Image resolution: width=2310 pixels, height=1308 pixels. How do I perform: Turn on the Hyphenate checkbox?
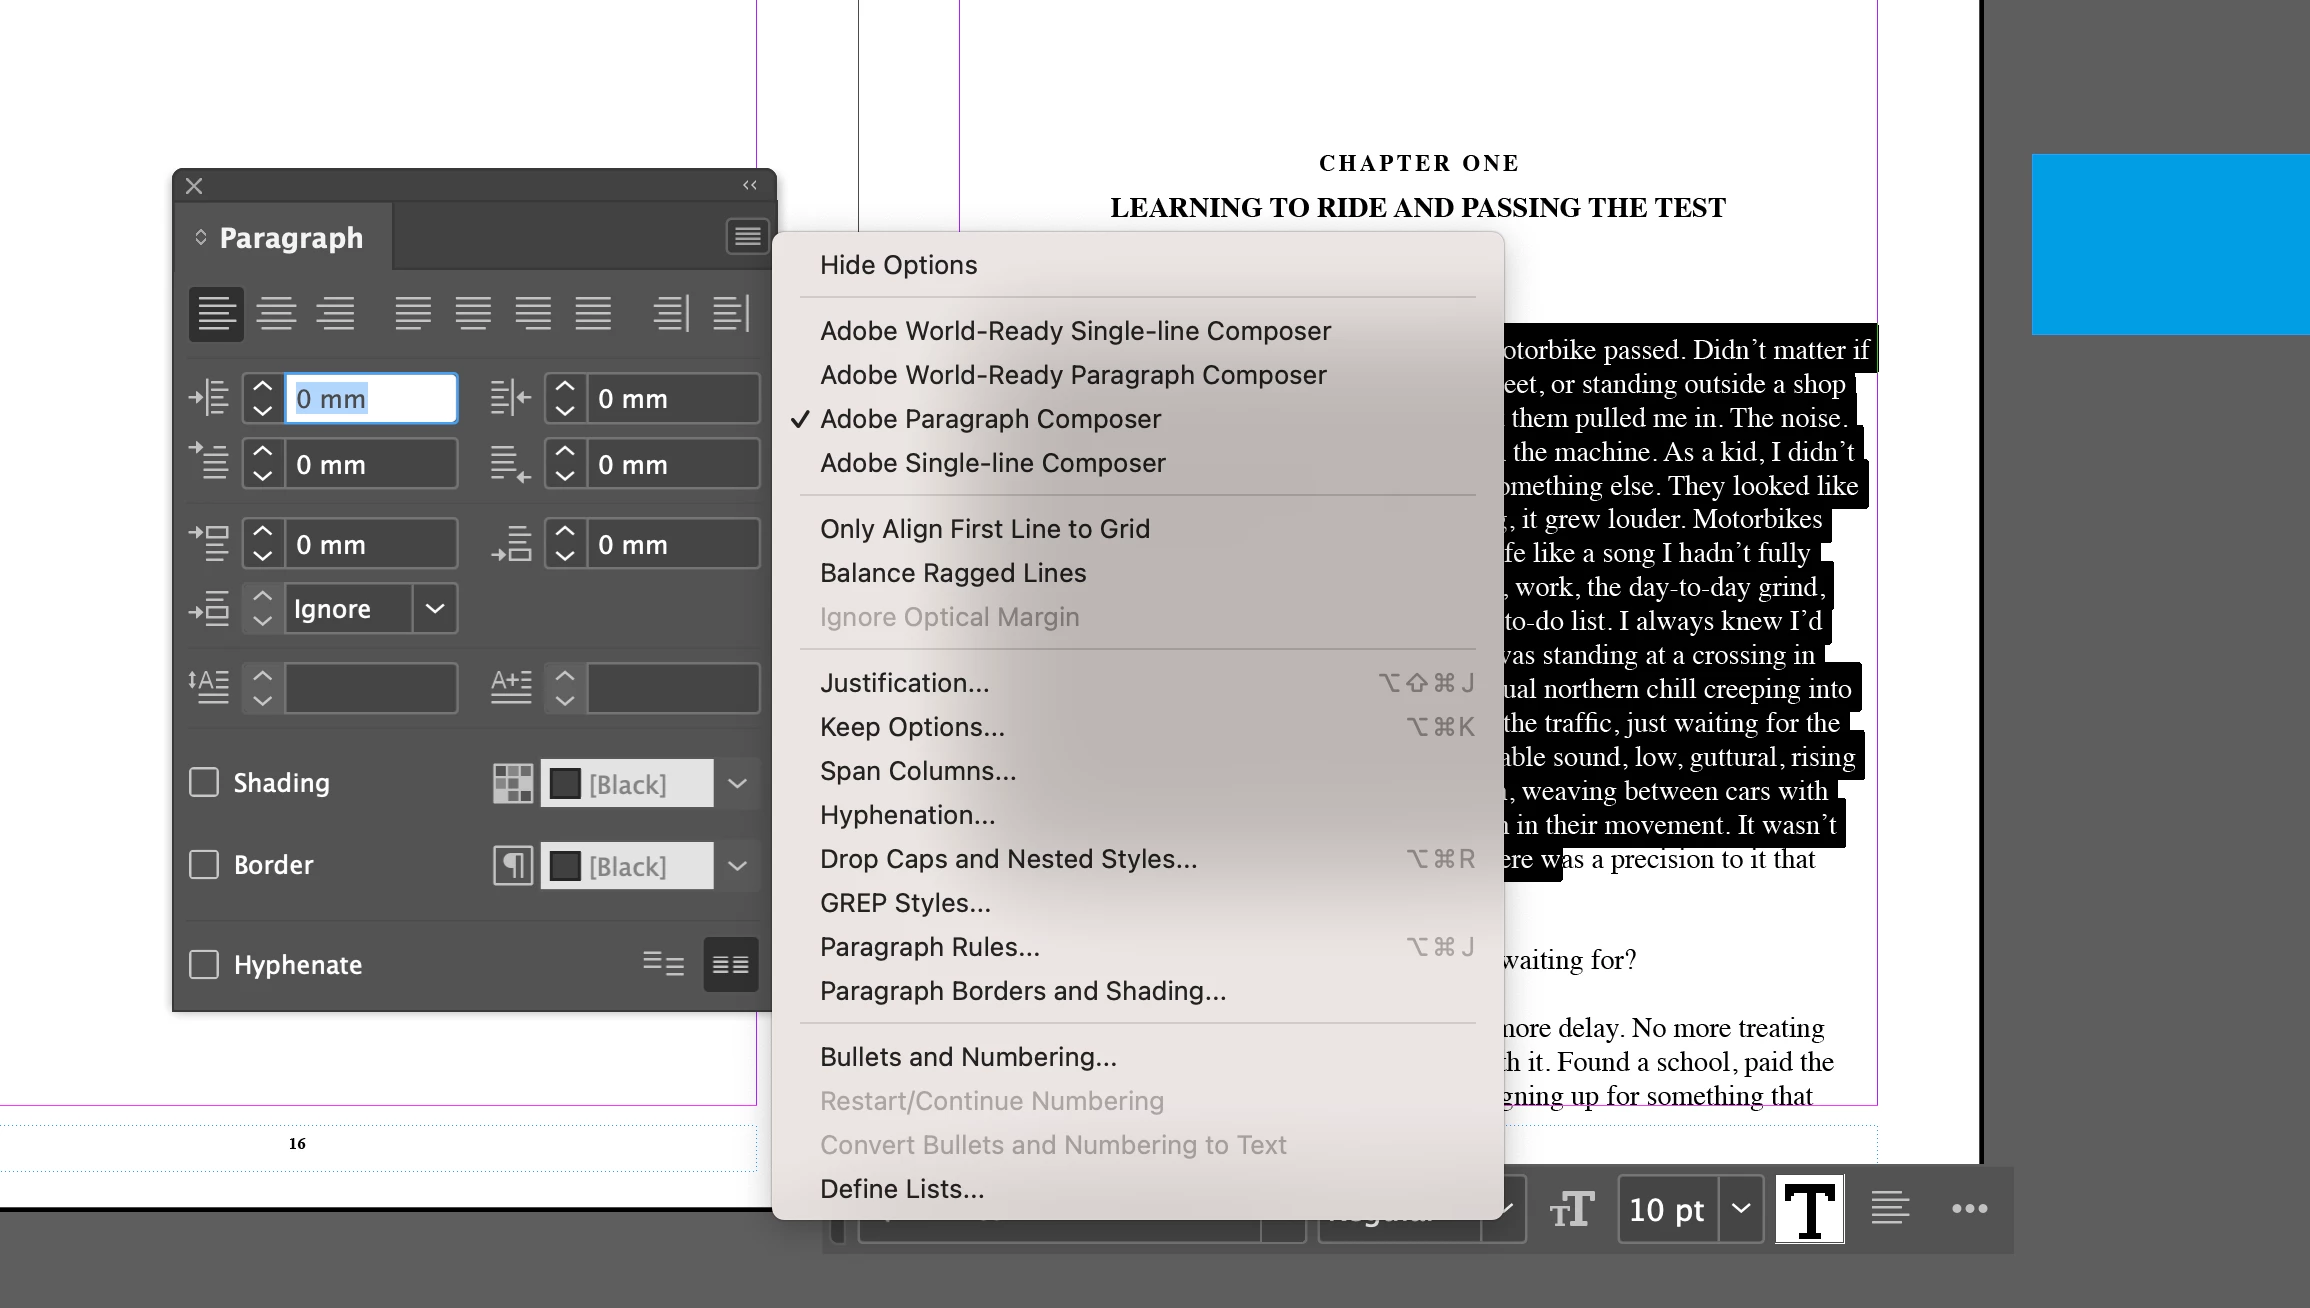(x=204, y=965)
